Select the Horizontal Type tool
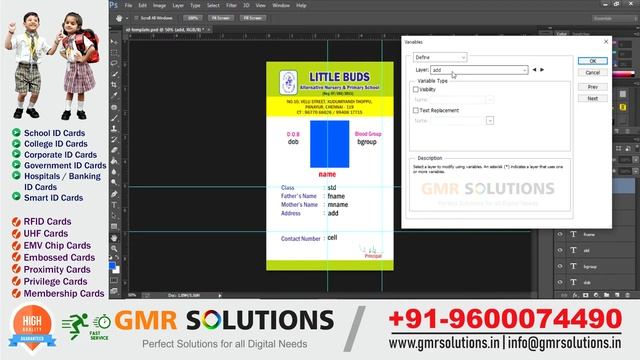The image size is (640, 360). [114, 205]
